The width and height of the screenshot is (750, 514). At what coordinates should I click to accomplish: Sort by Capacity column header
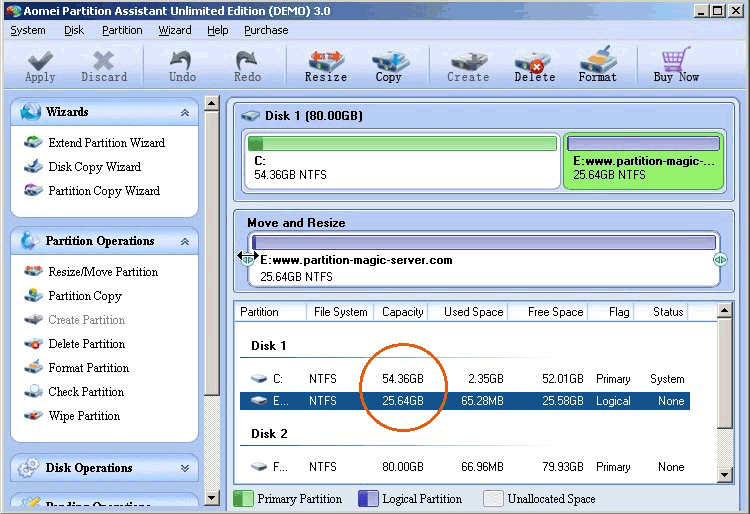[401, 312]
